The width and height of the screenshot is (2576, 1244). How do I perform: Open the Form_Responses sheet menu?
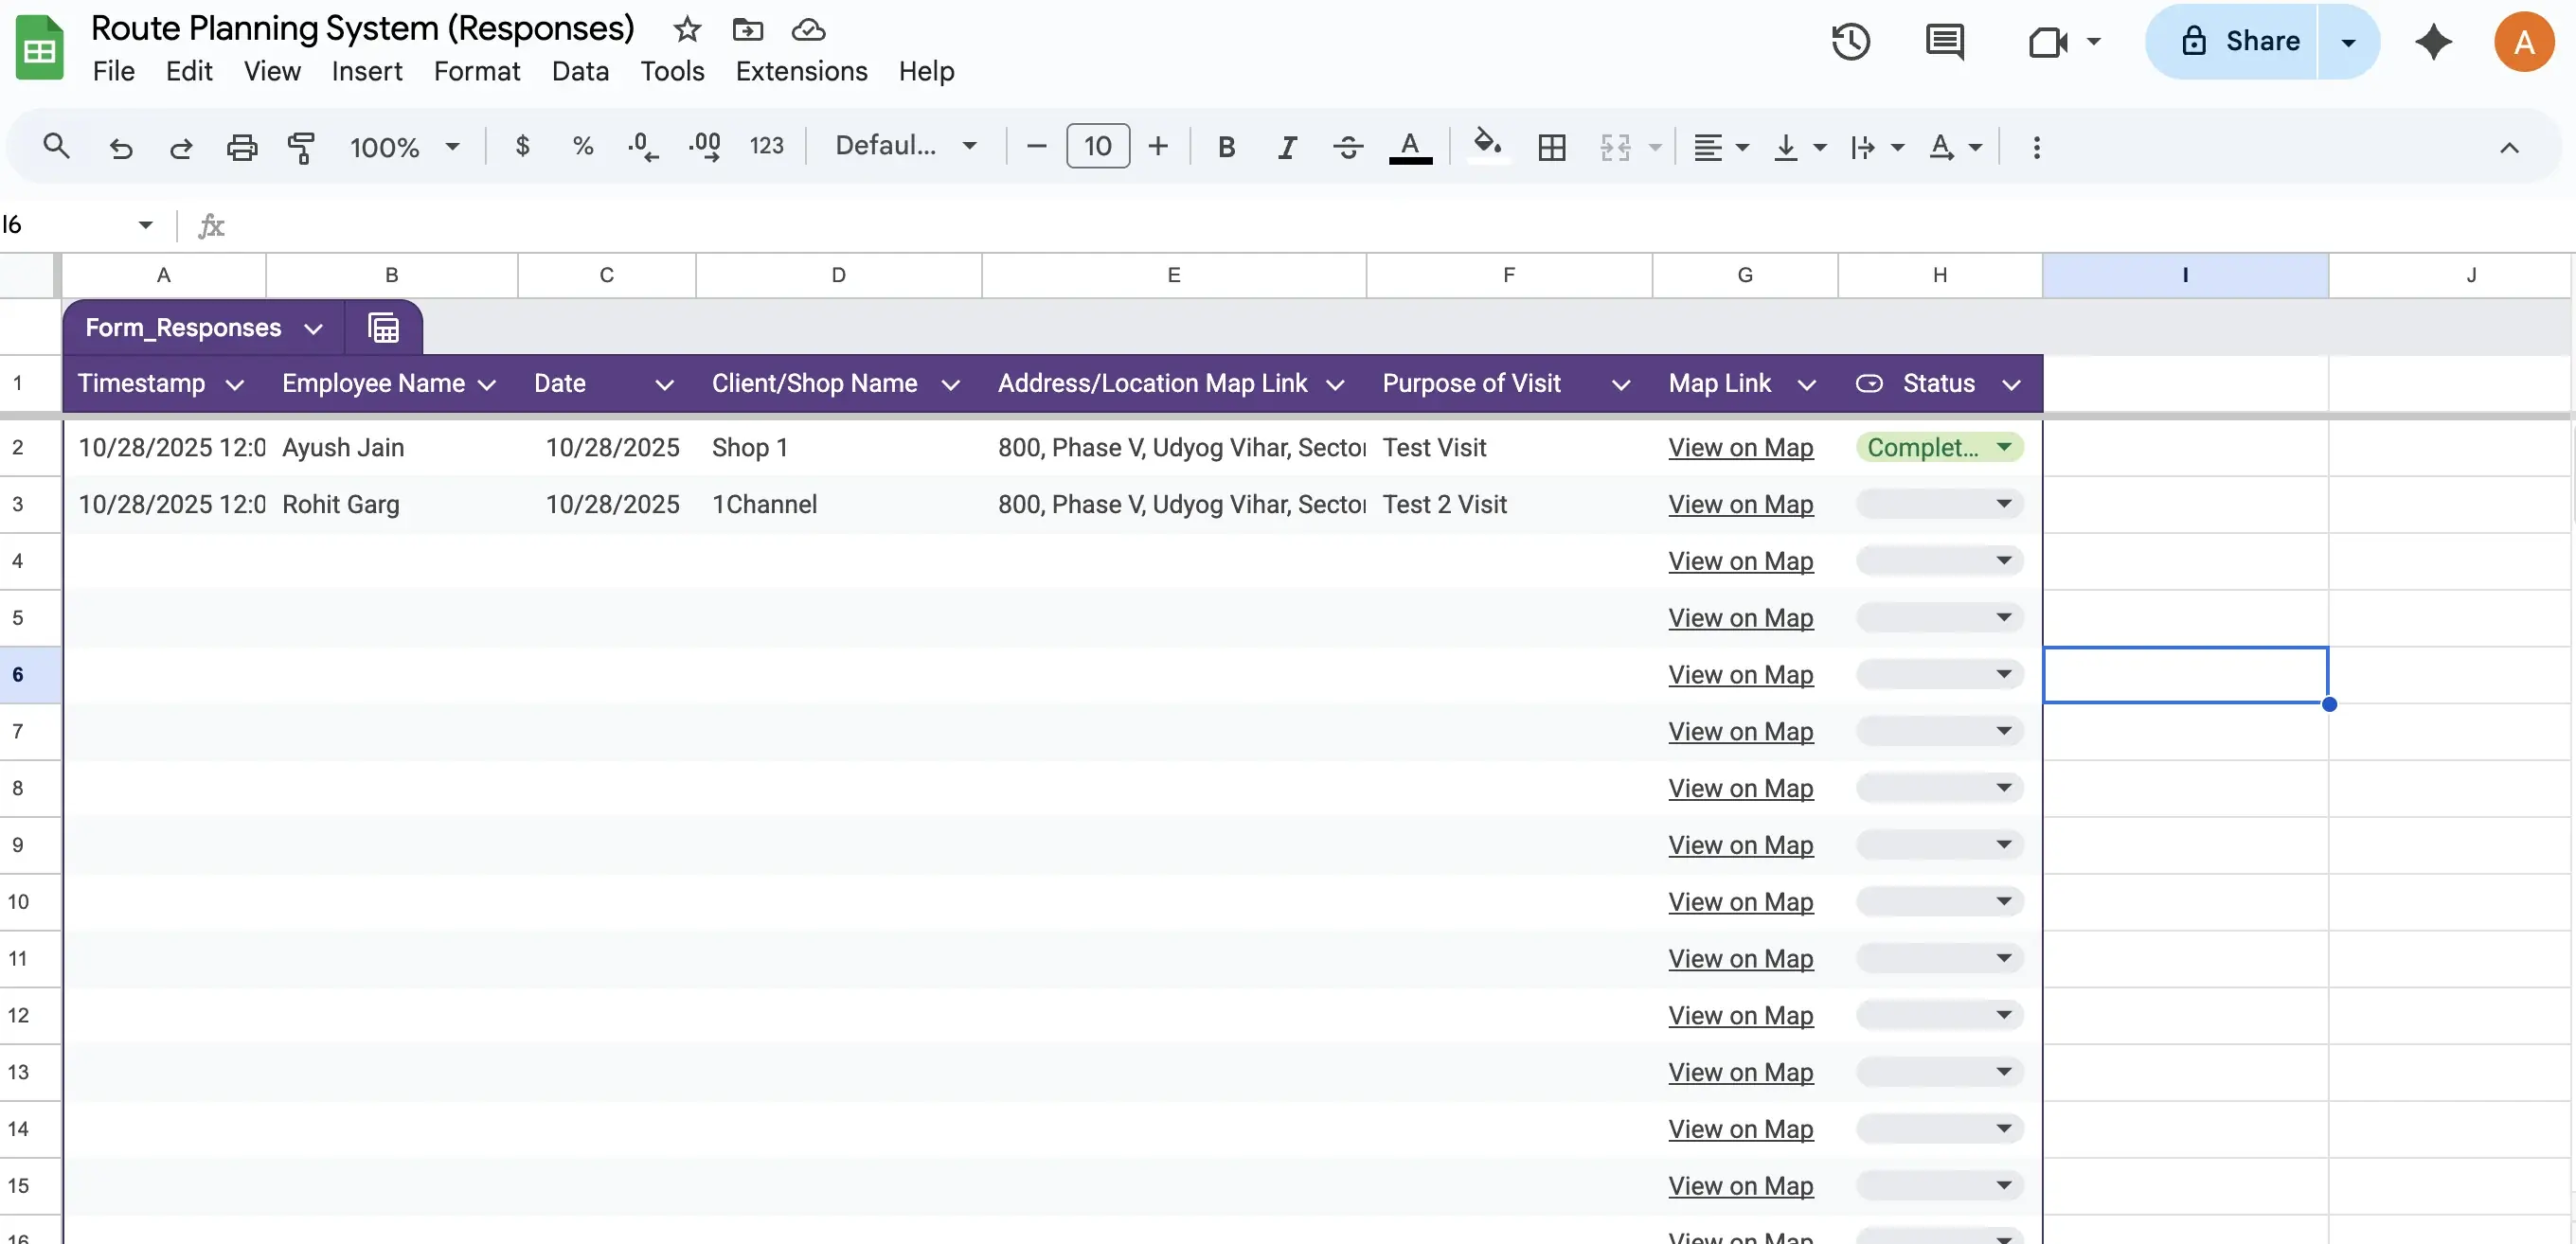point(313,327)
